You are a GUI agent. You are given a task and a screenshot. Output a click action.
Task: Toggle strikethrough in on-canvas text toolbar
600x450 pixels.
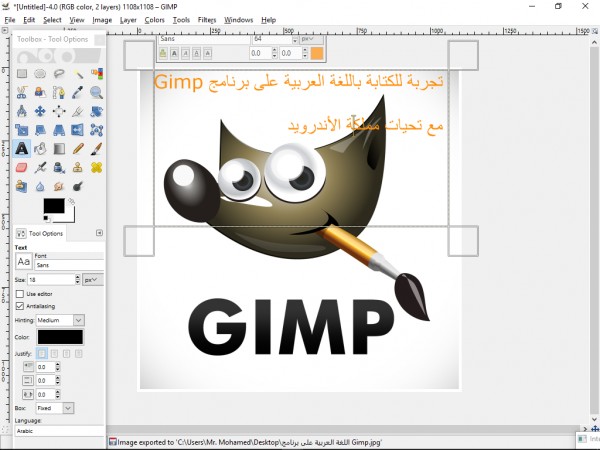pyautogui.click(x=207, y=53)
